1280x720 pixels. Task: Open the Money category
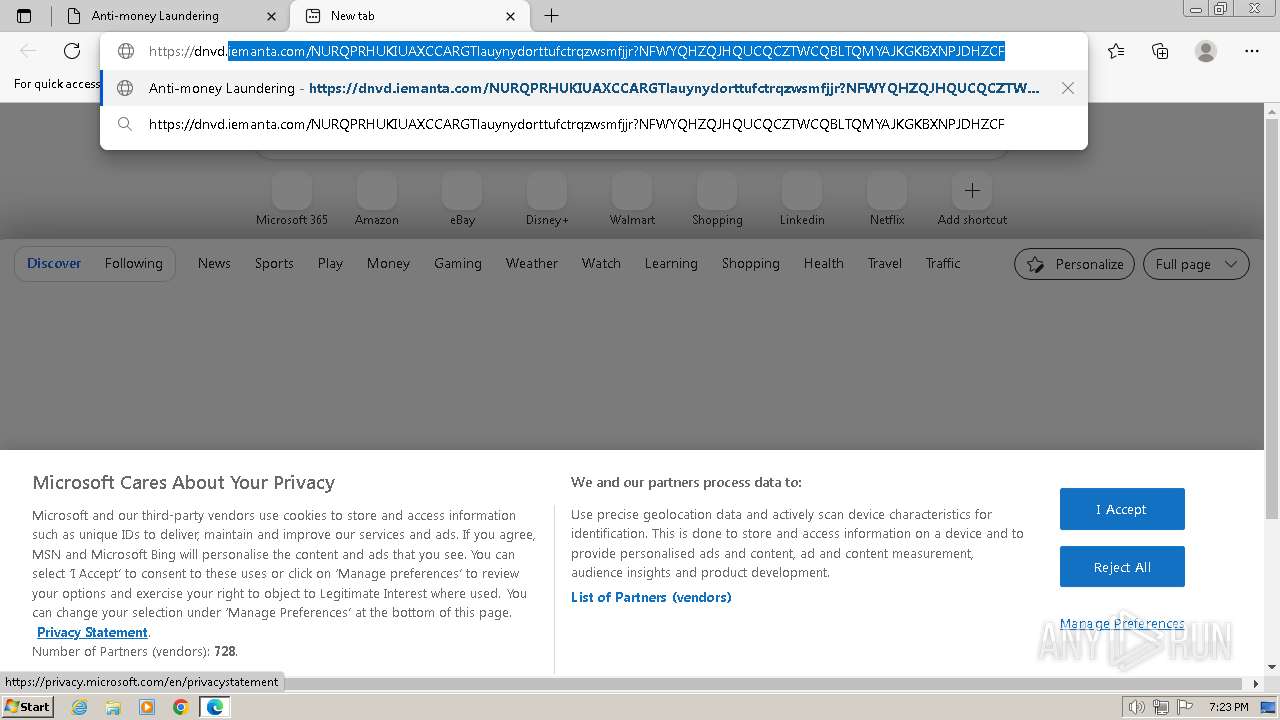click(388, 263)
